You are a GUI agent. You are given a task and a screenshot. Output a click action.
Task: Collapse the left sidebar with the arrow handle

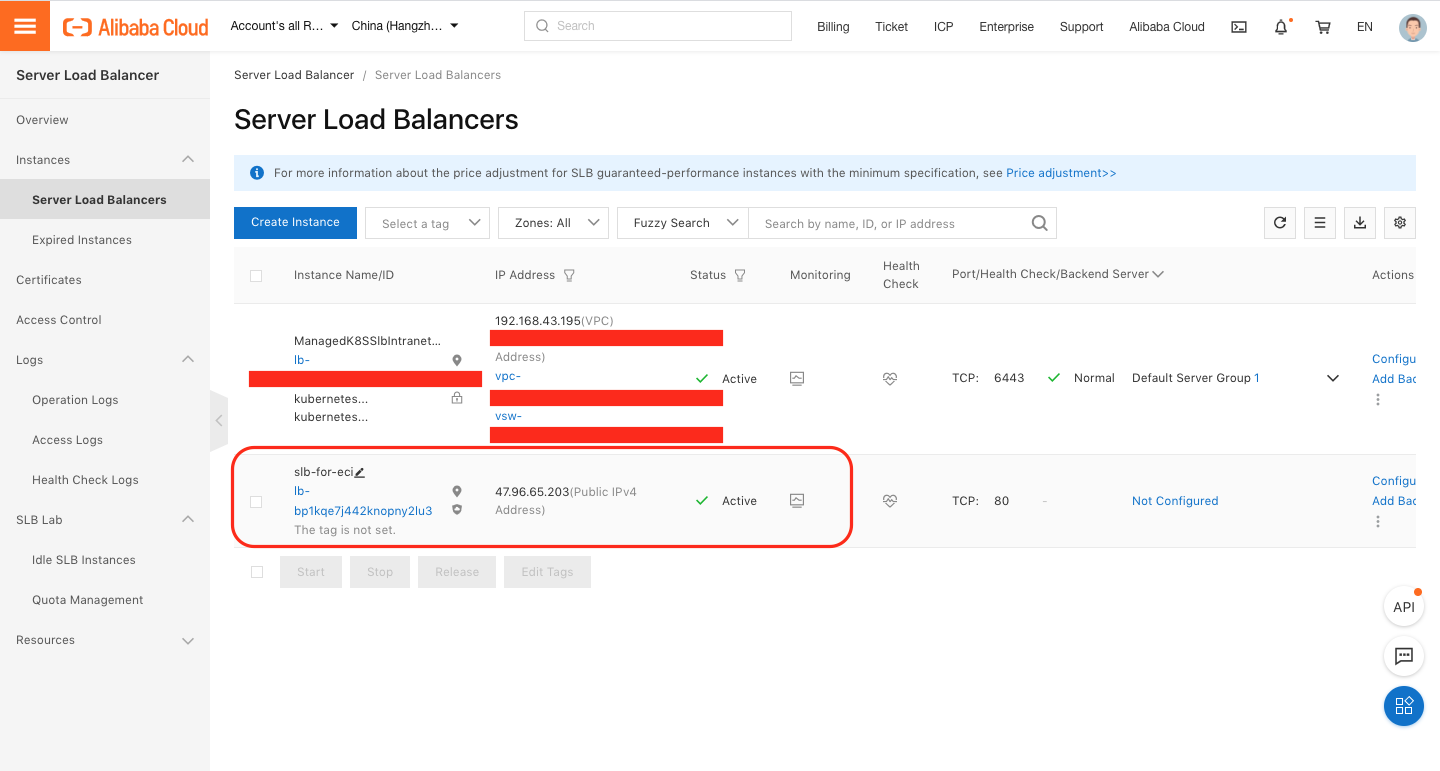click(x=219, y=420)
